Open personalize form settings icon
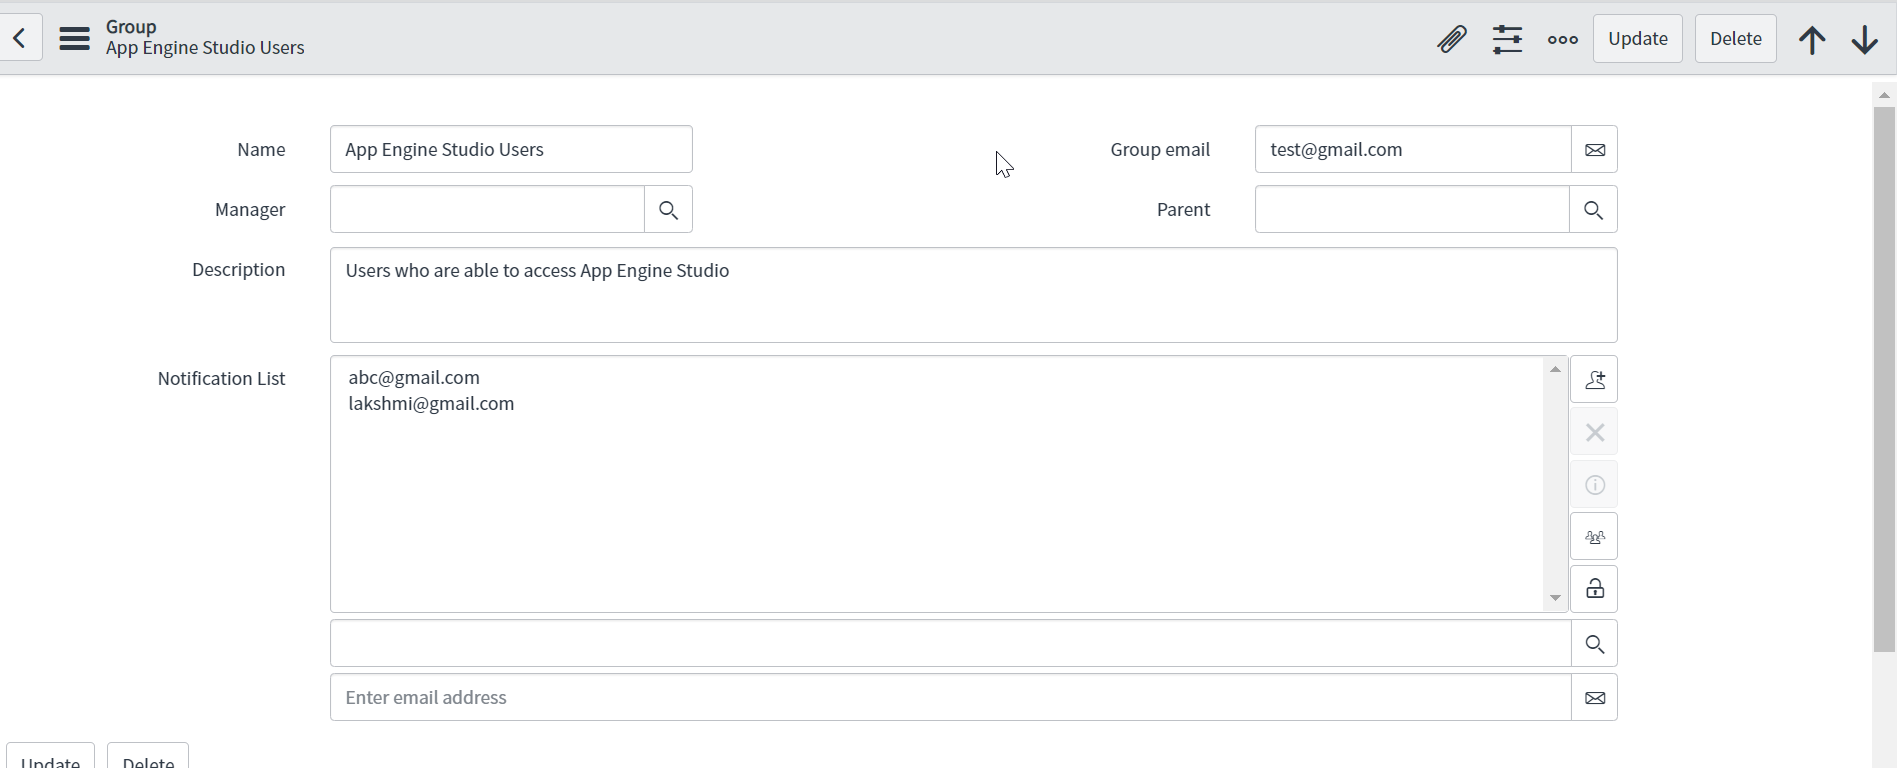This screenshot has width=1897, height=768. [1507, 39]
